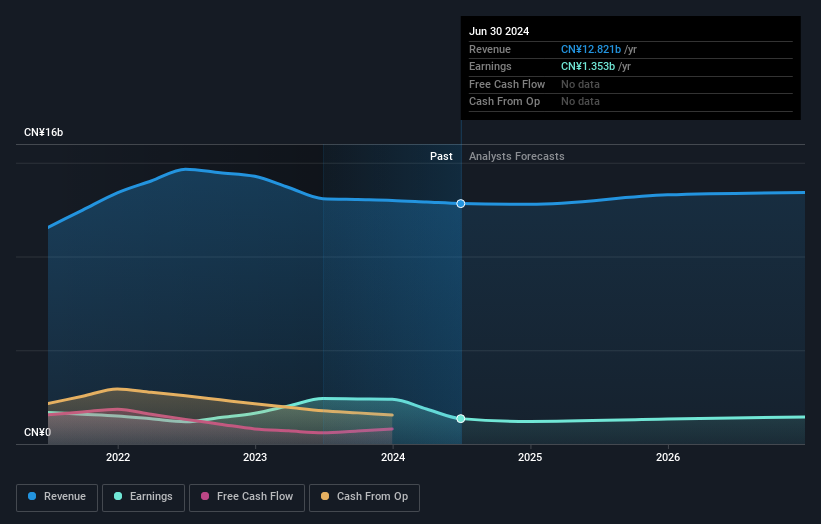
Task: Click the 2026 x-axis label
Action: 668,457
